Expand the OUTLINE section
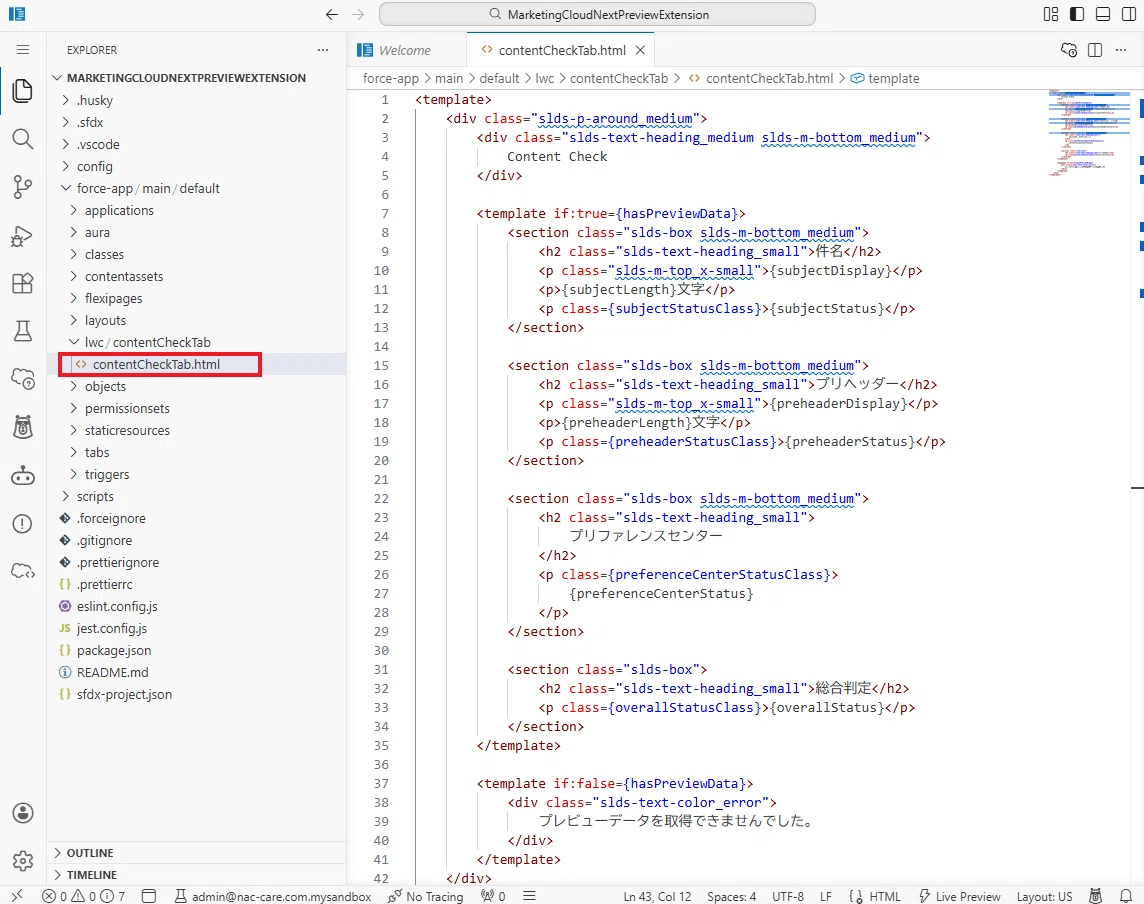Viewport: 1144px width, 904px height. click(x=196, y=853)
